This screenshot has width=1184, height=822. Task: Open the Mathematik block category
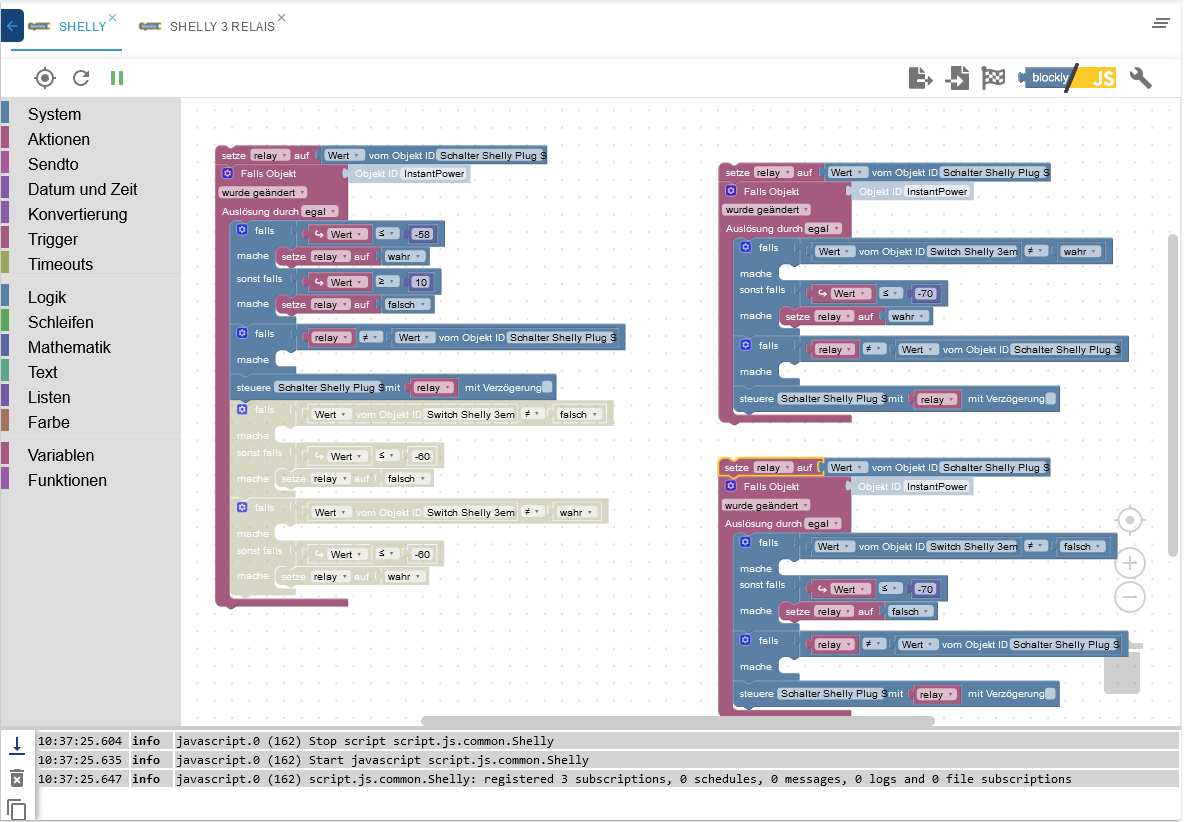[x=69, y=347]
